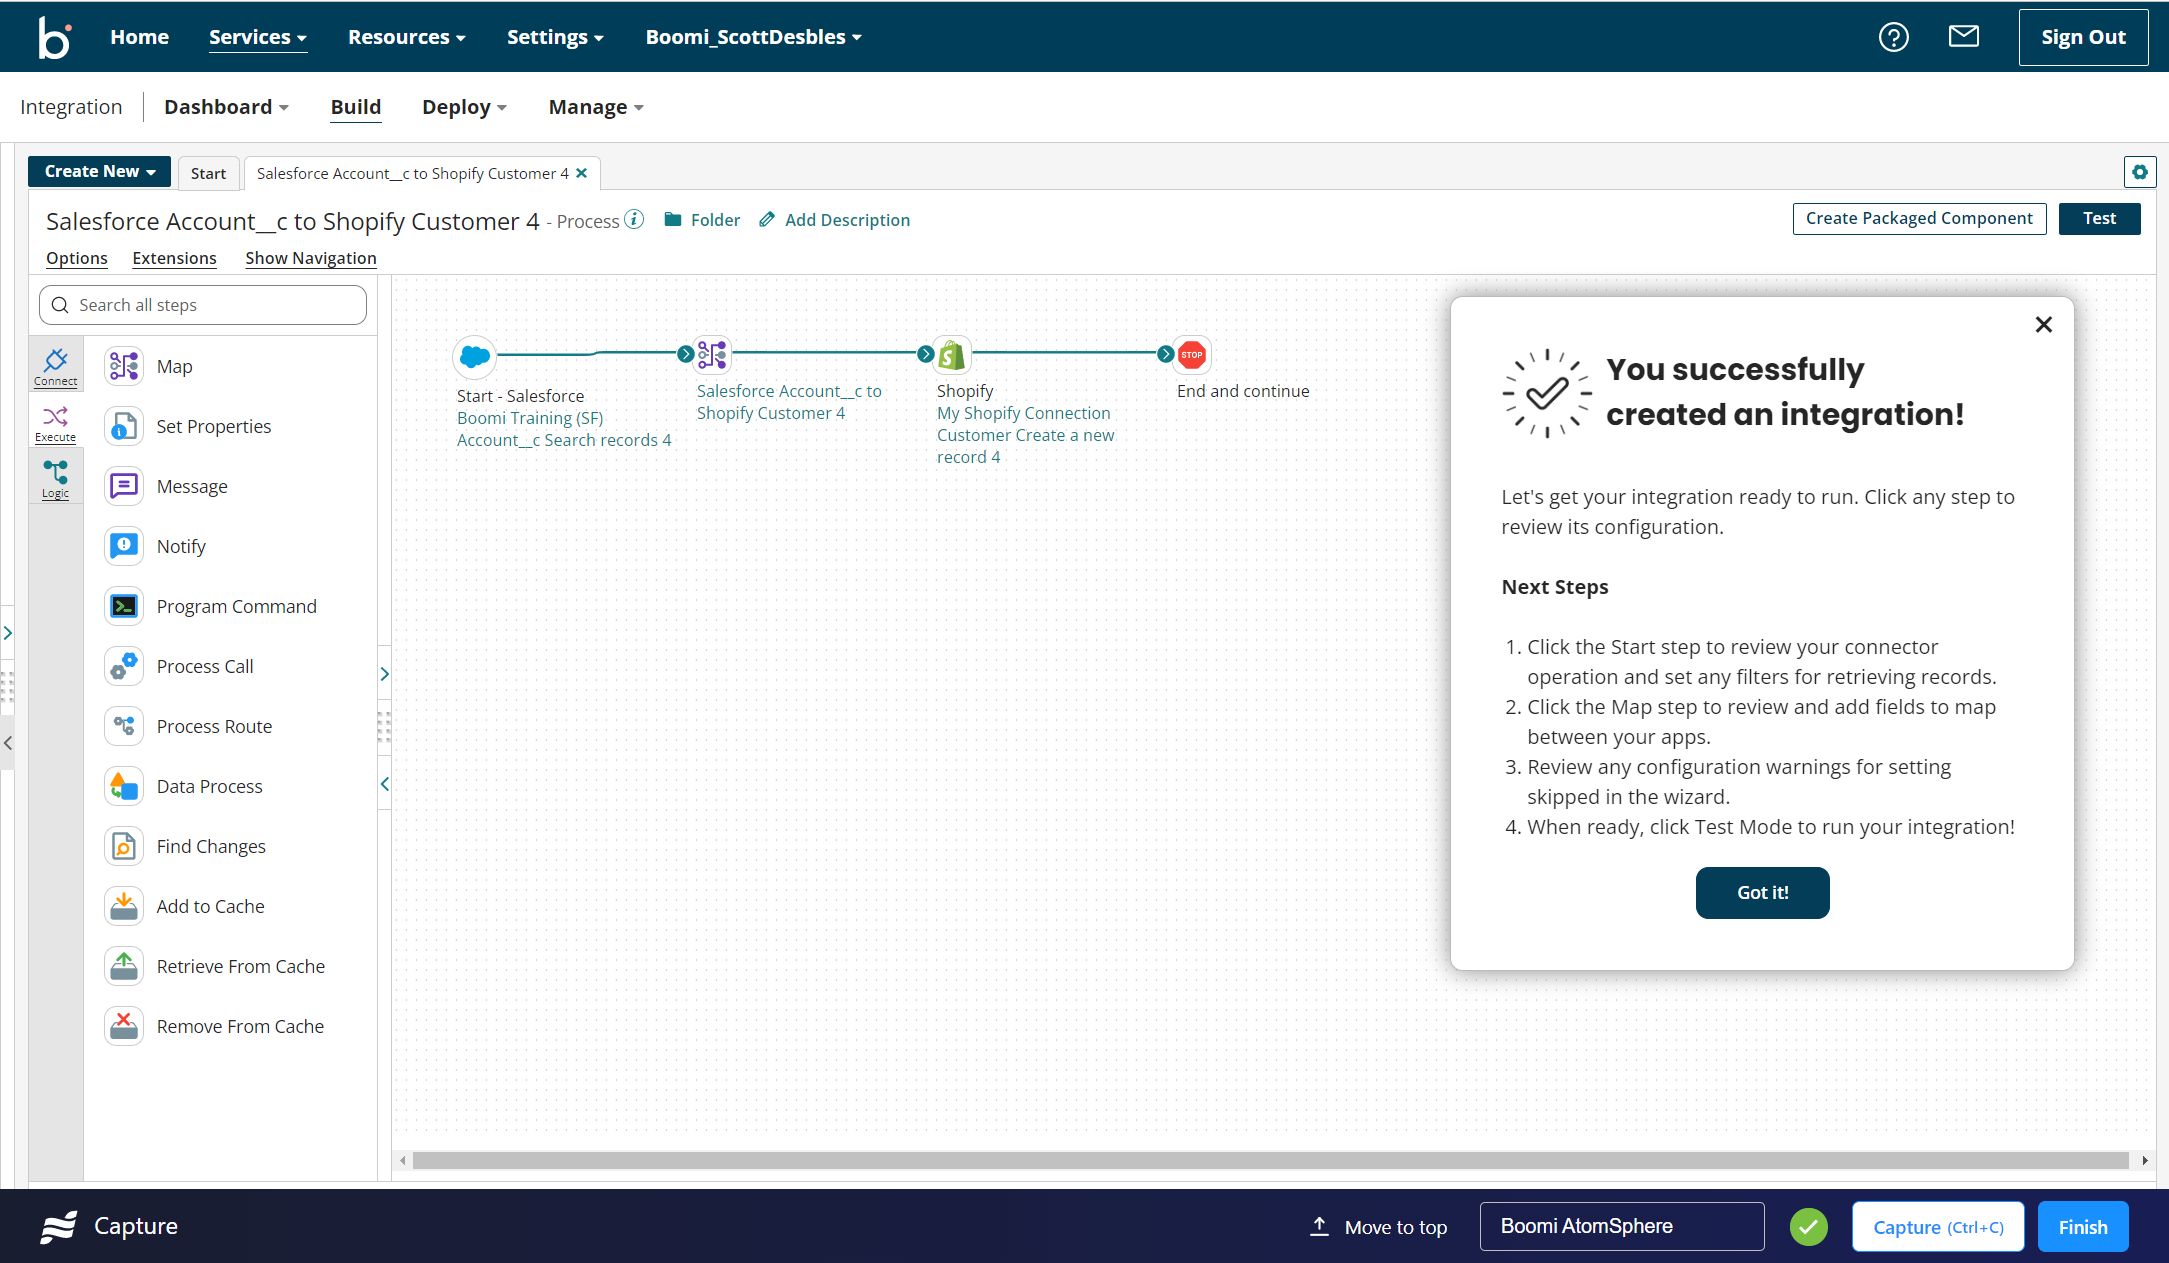Click the search all steps input field
Screen dimensions: 2169x1263
(204, 305)
